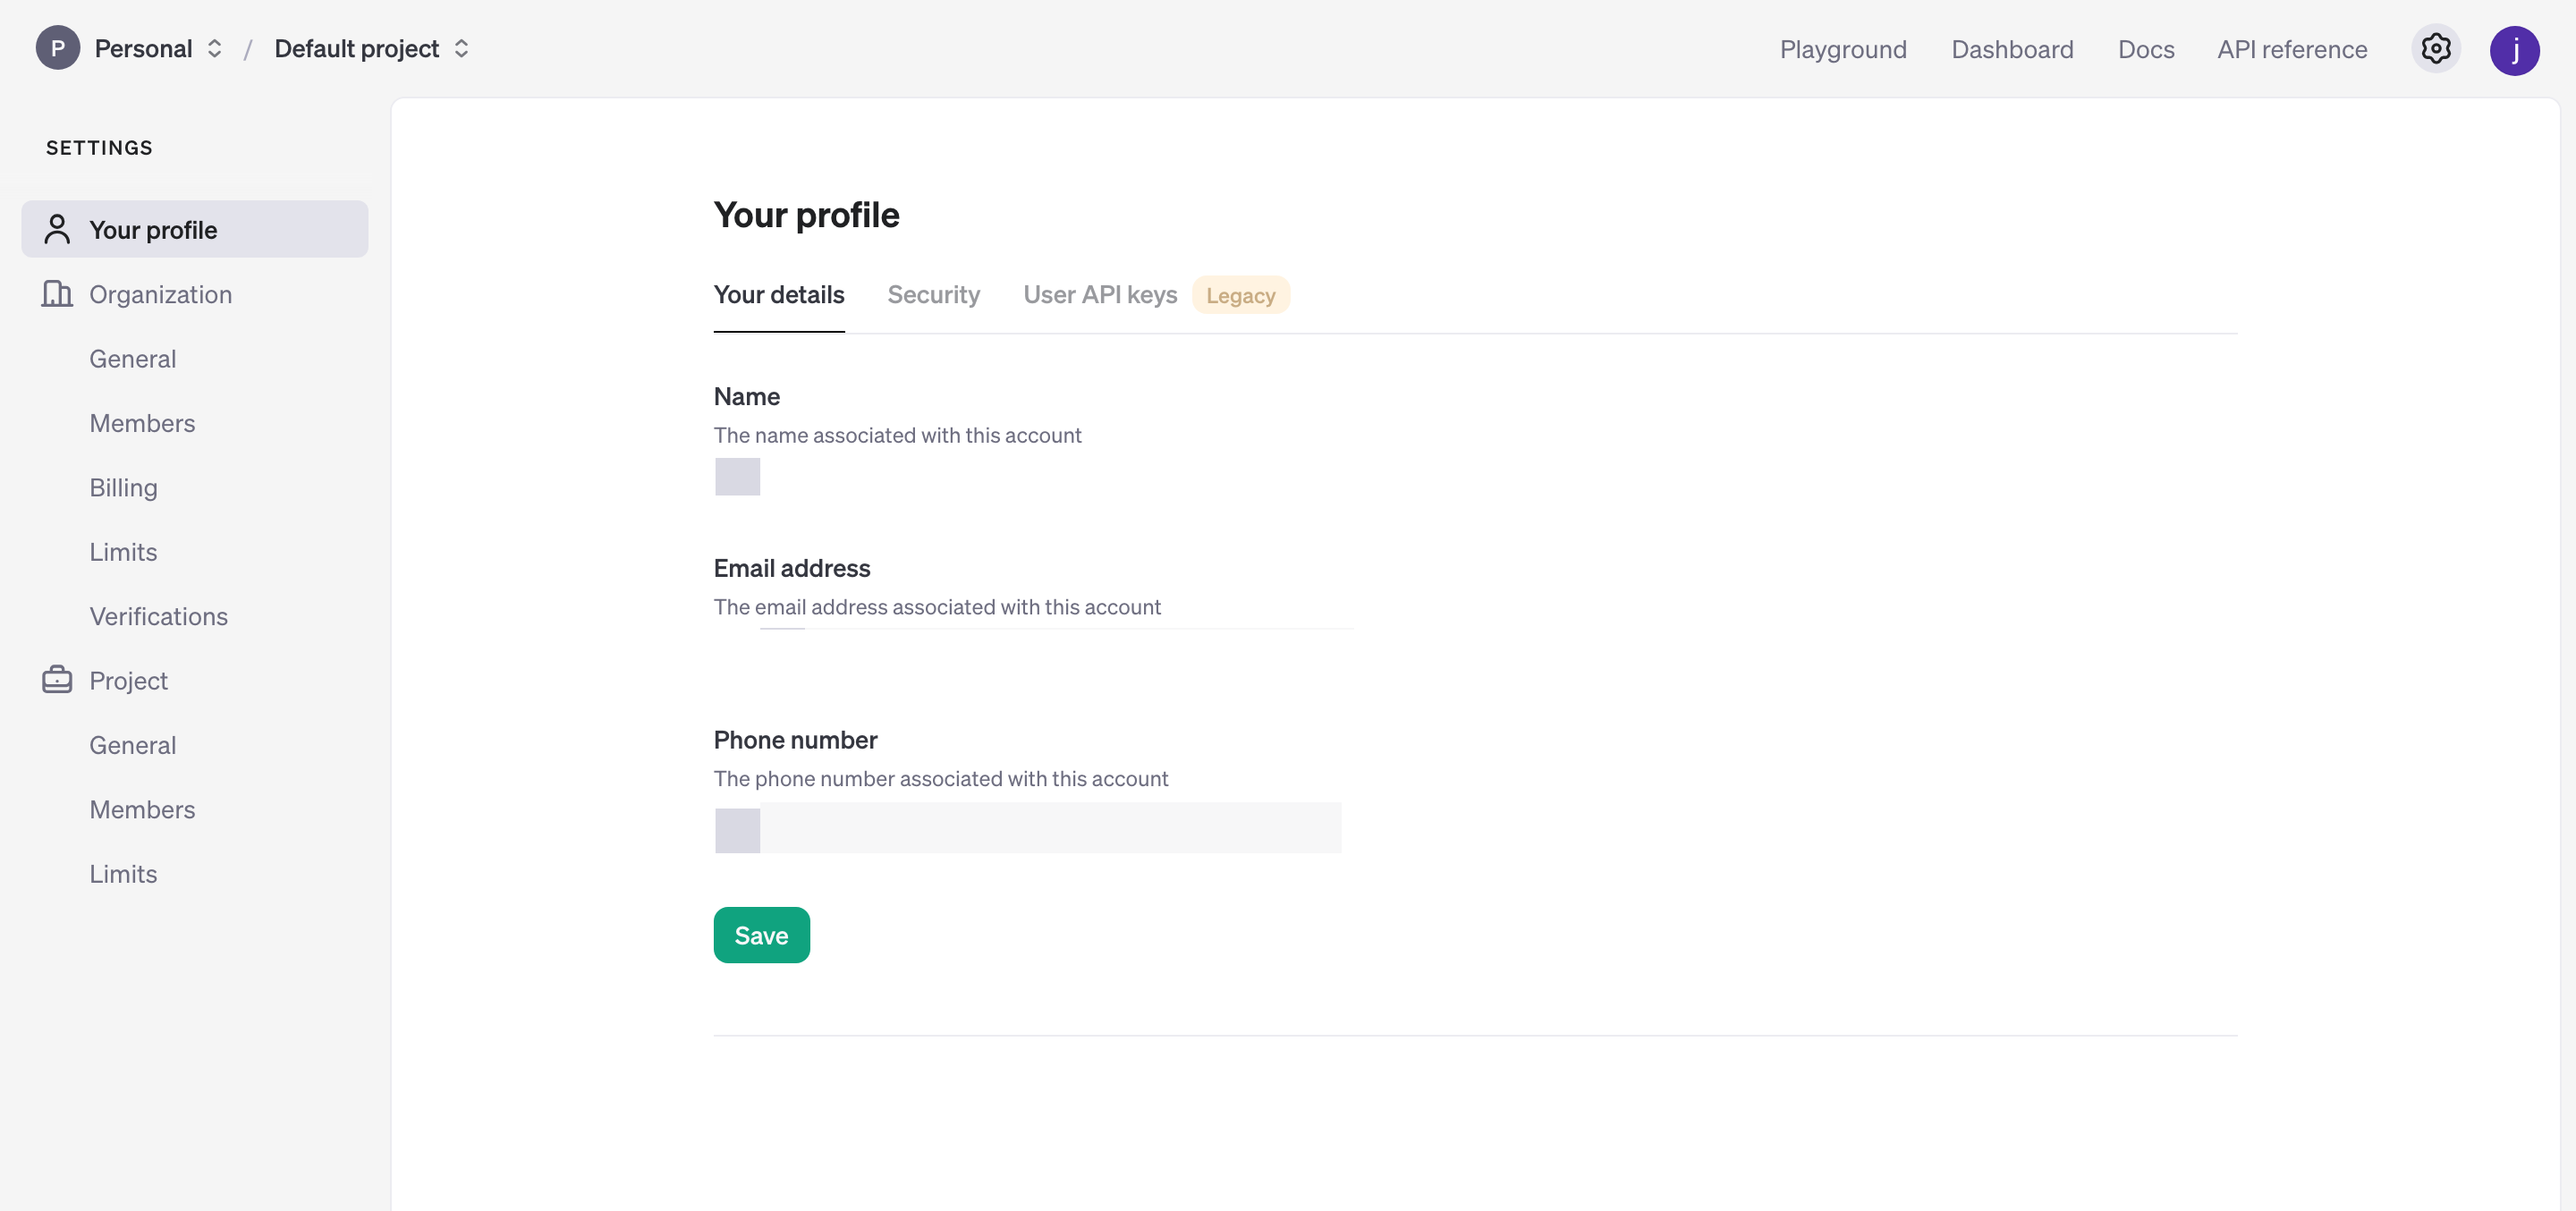Viewport: 2576px width, 1211px height.
Task: Open Billing under Organization settings
Action: pos(123,488)
